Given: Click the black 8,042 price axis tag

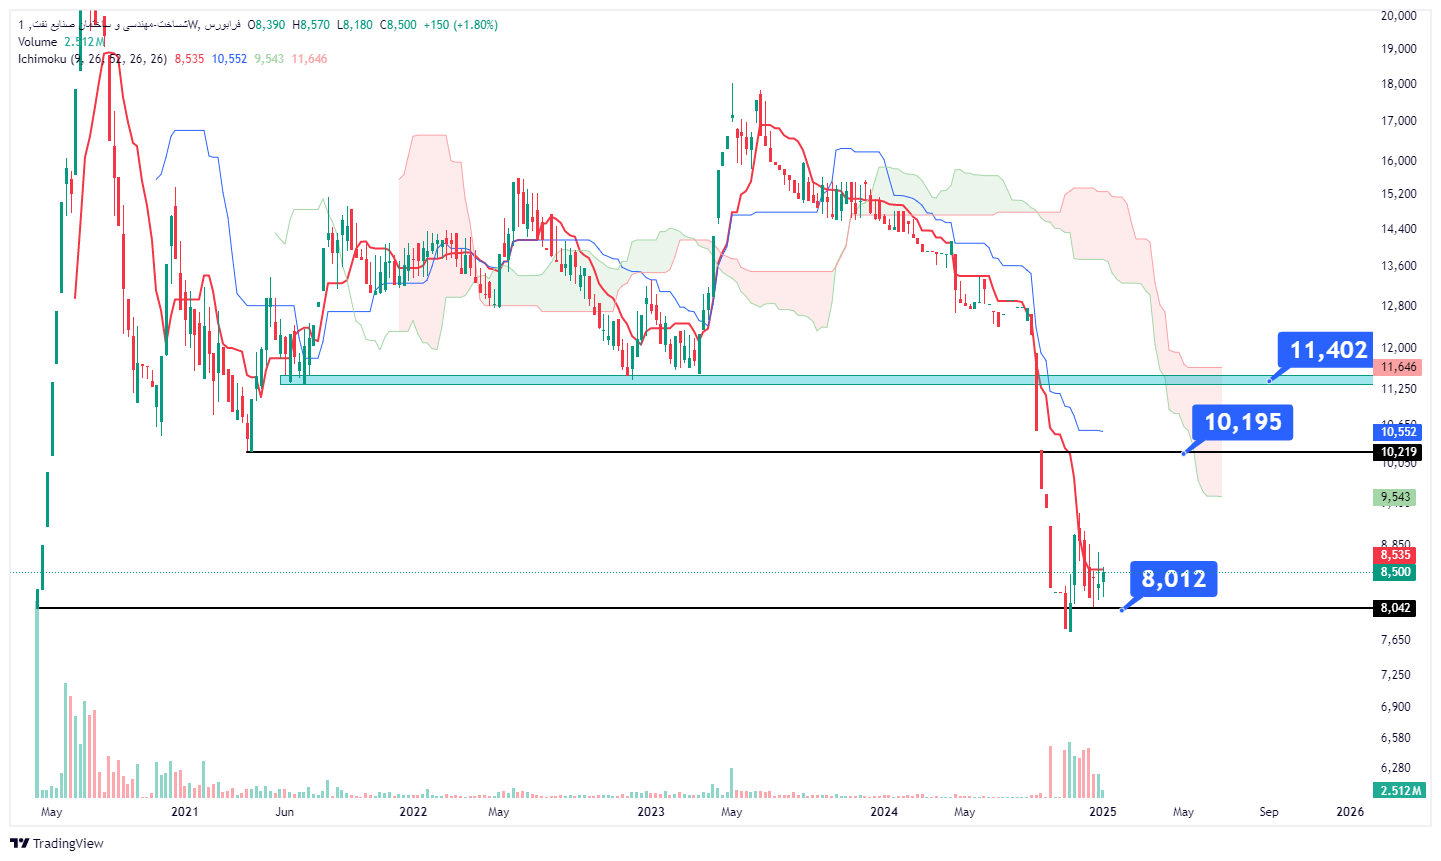Looking at the screenshot, I should click(1395, 608).
